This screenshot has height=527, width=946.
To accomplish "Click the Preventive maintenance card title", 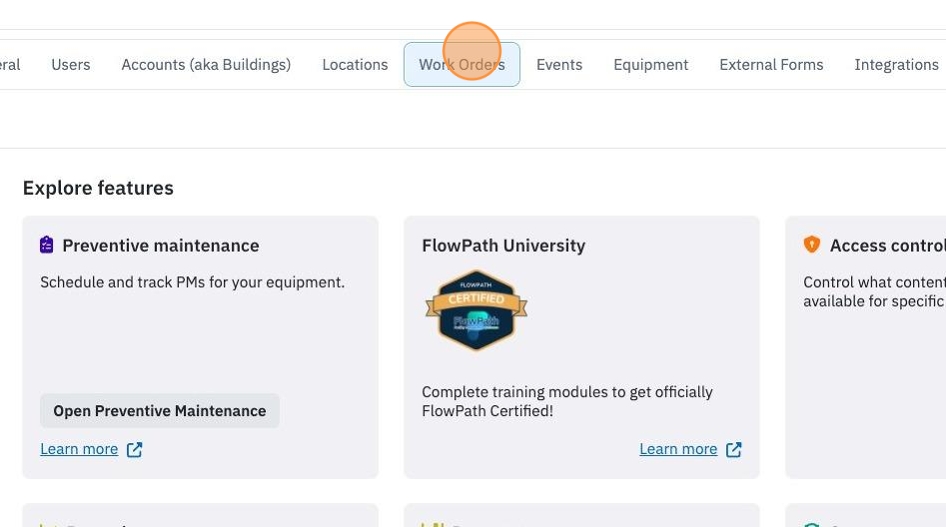I will [160, 245].
